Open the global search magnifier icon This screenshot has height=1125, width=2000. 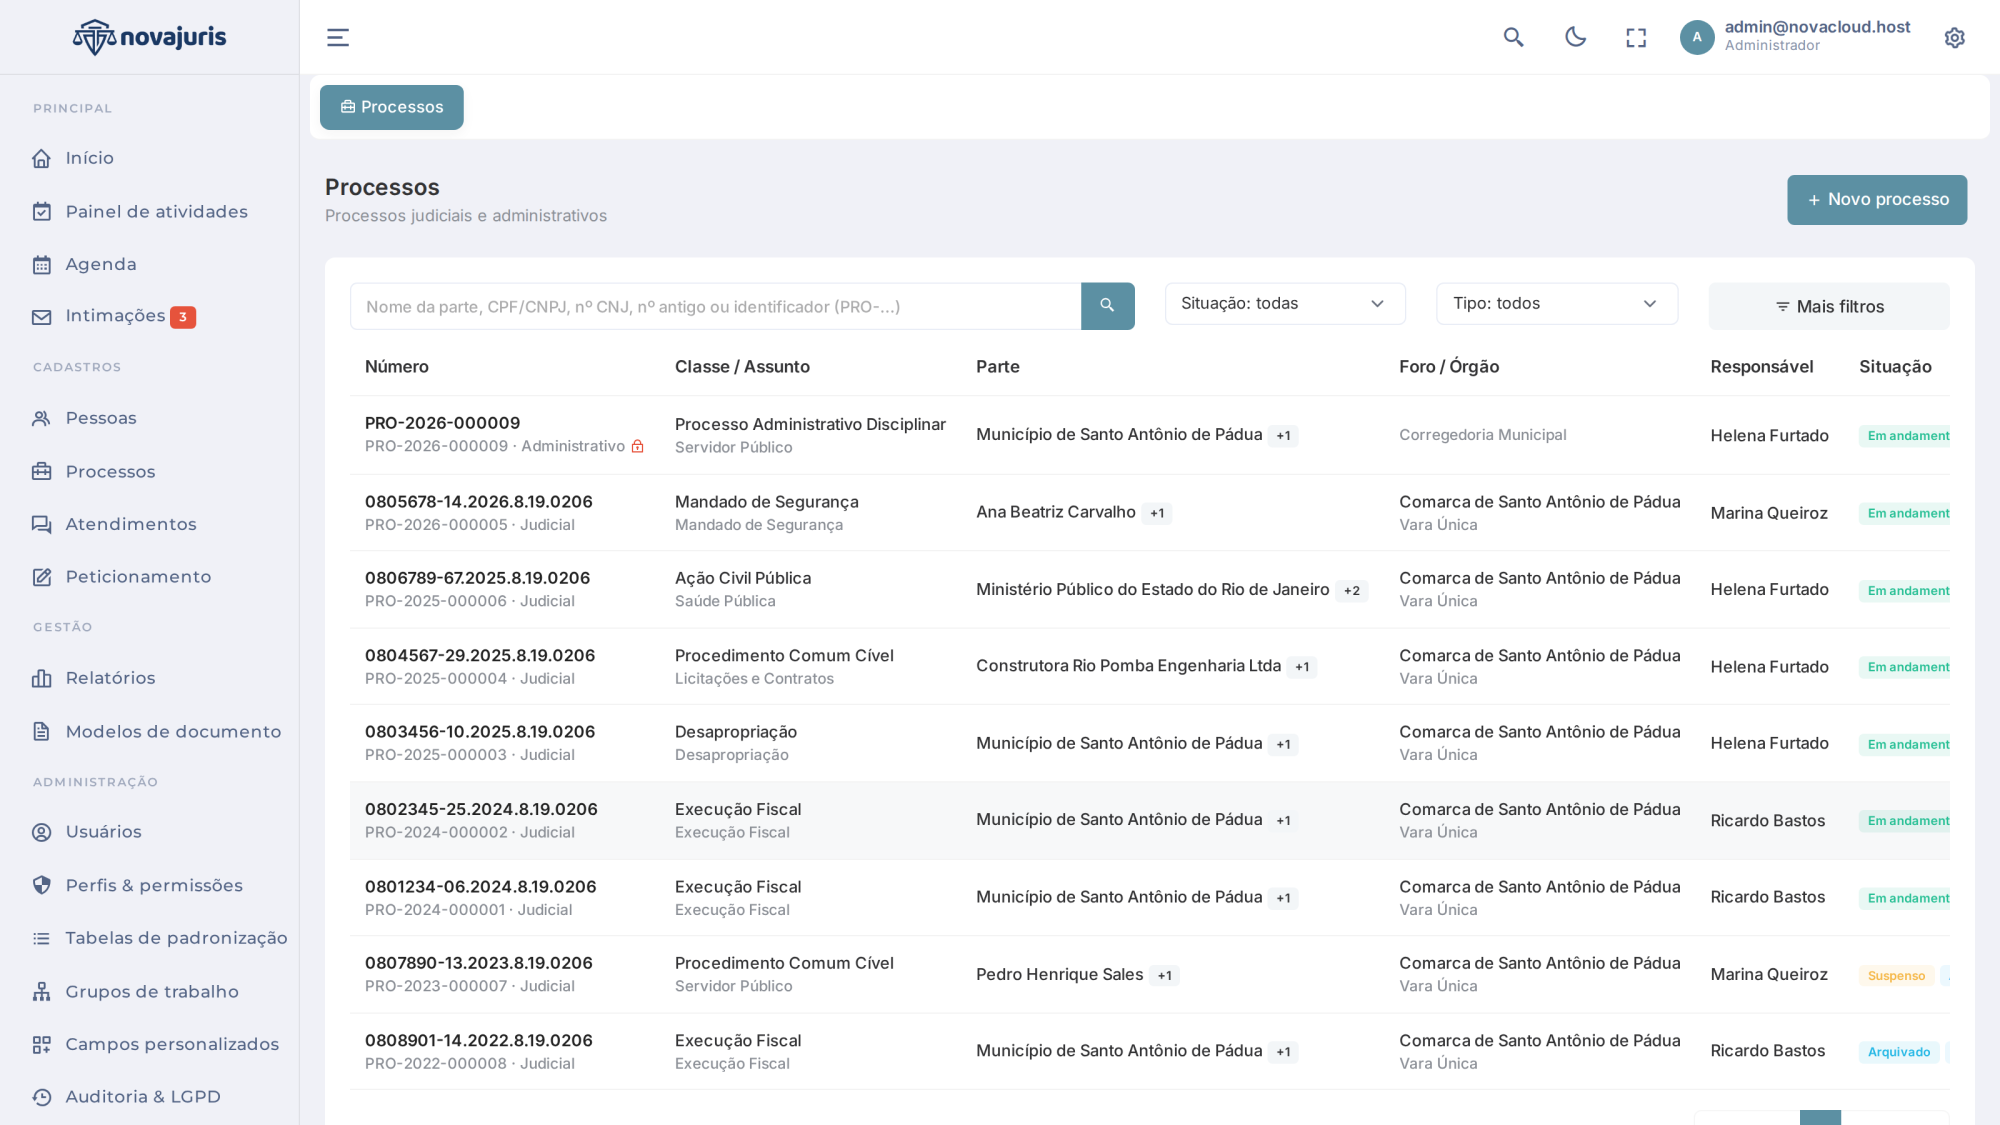pyautogui.click(x=1513, y=38)
